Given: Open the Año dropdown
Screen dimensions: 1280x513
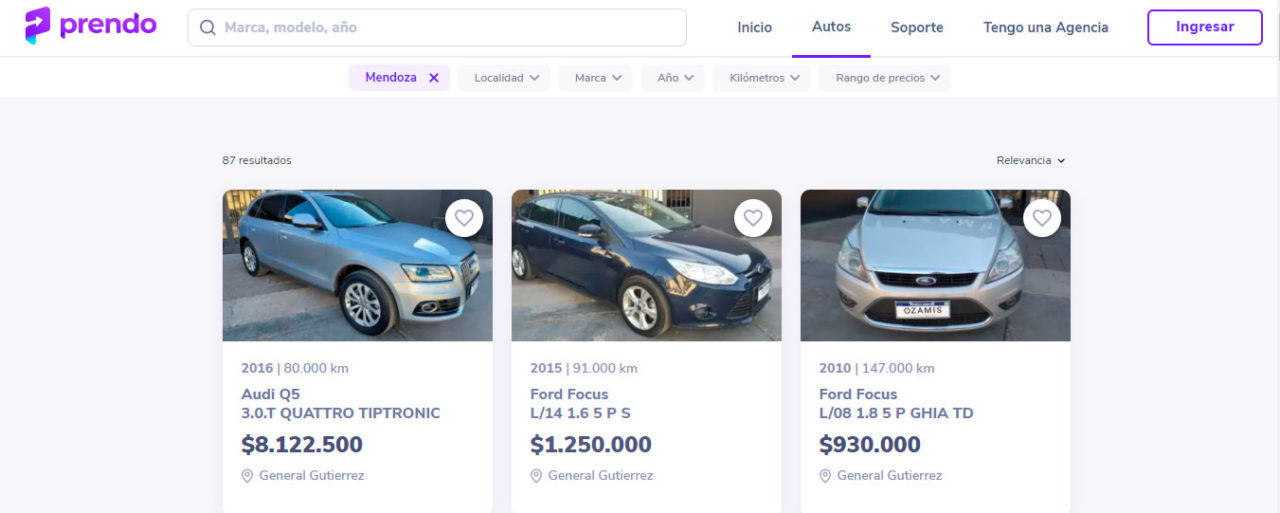Looking at the screenshot, I should pos(674,78).
